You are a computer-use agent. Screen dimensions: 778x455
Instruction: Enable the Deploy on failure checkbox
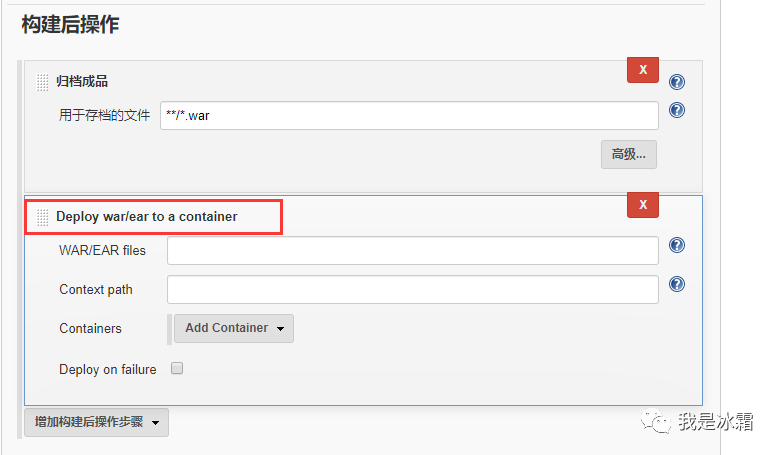coord(177,368)
